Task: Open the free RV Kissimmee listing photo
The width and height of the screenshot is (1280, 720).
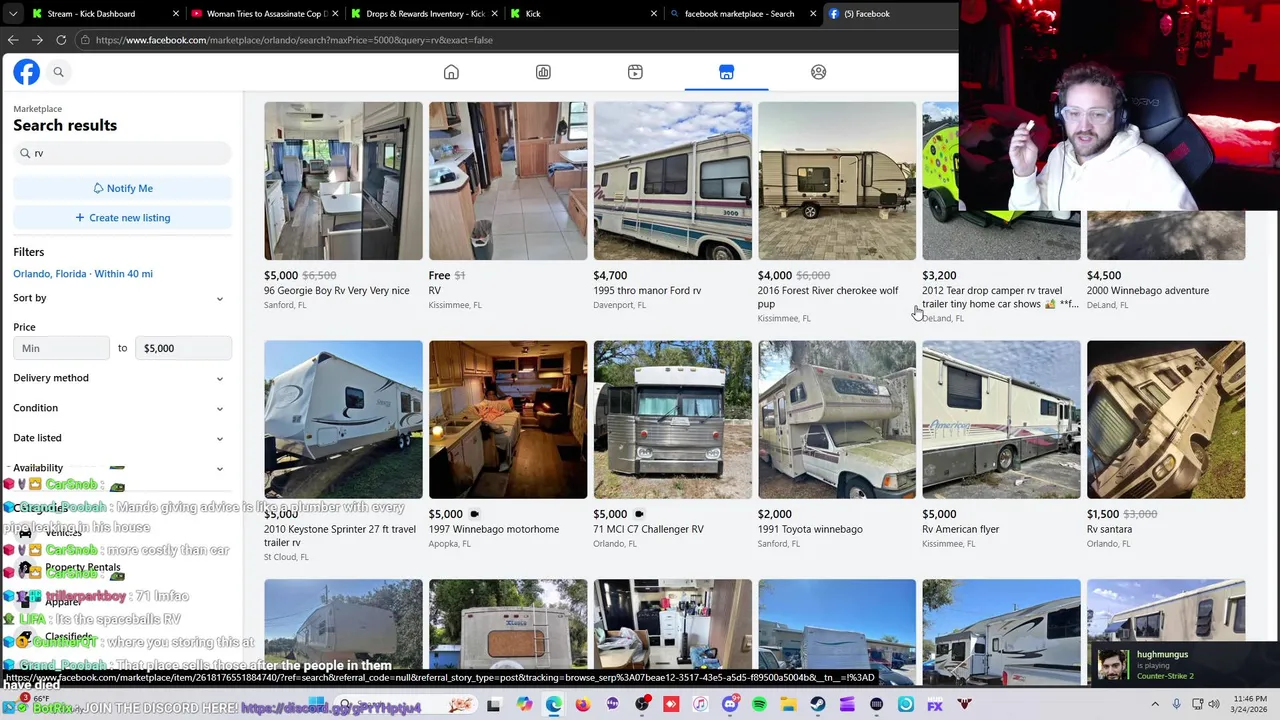Action: tap(508, 181)
